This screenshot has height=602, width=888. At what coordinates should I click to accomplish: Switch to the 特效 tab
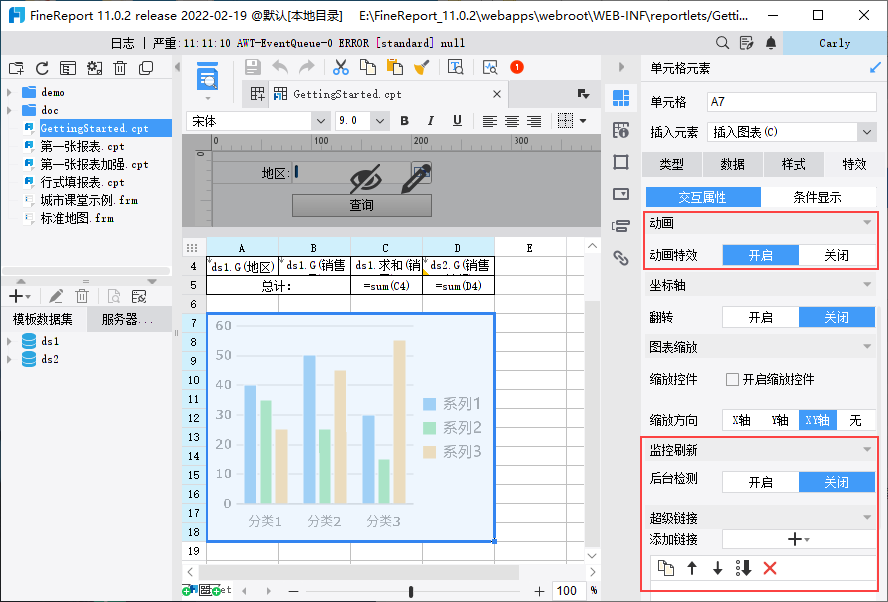pyautogui.click(x=854, y=164)
